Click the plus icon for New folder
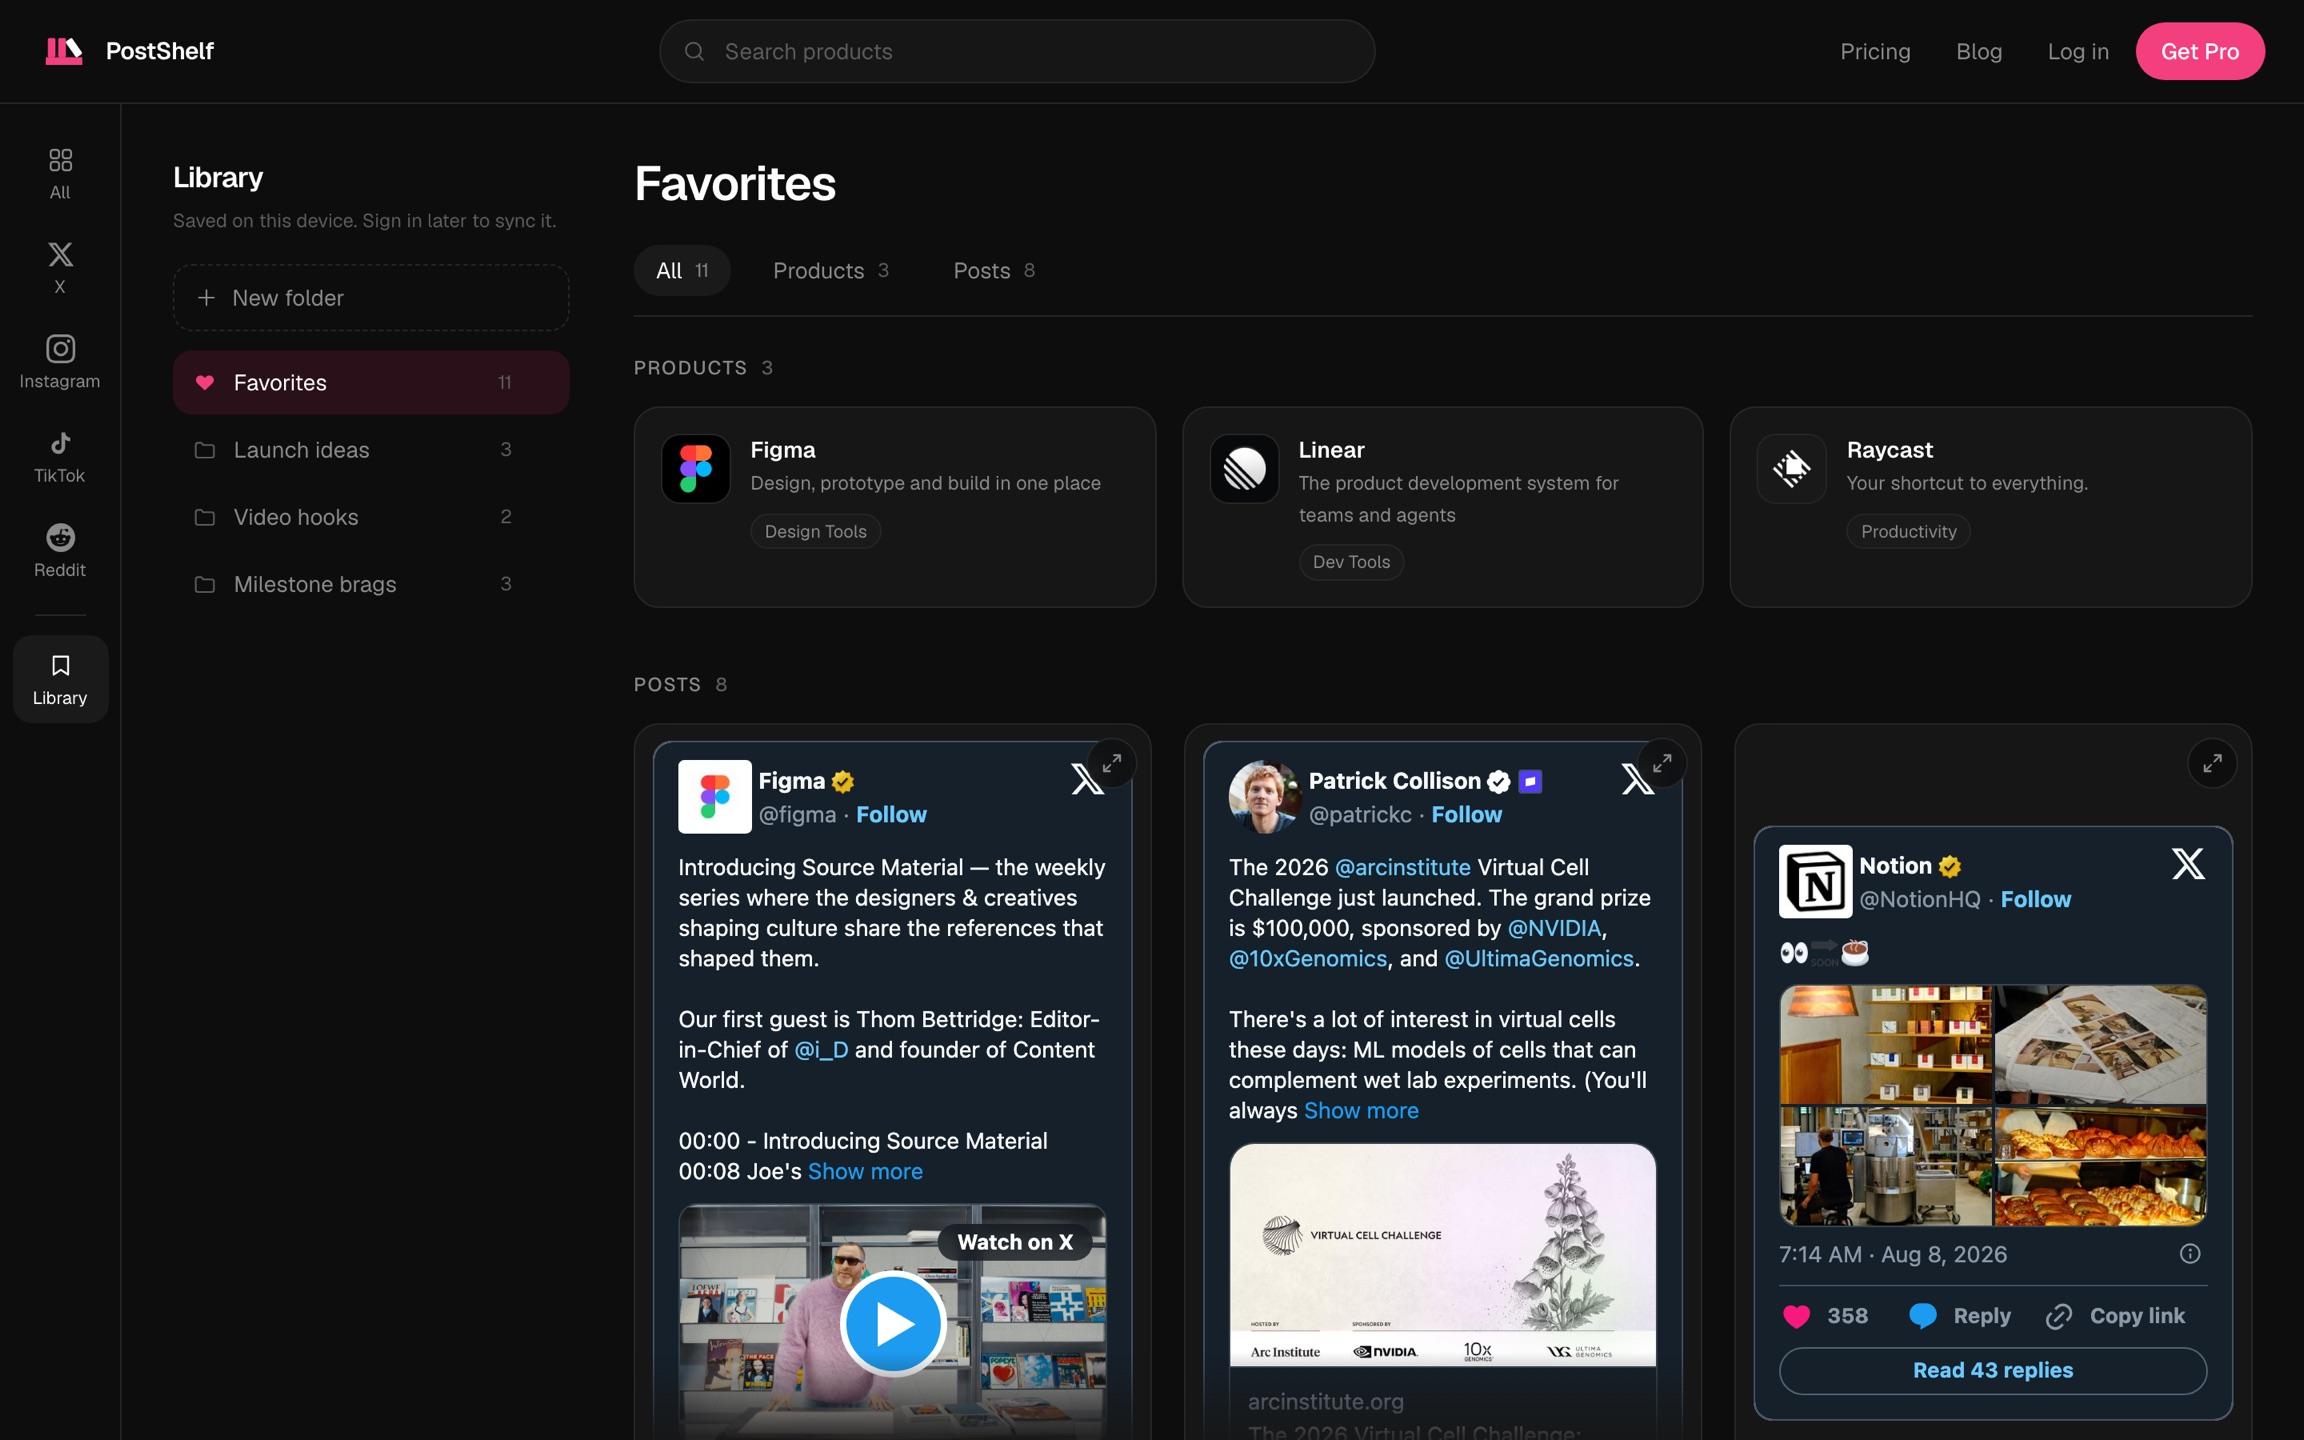This screenshot has height=1440, width=2304. [x=206, y=298]
